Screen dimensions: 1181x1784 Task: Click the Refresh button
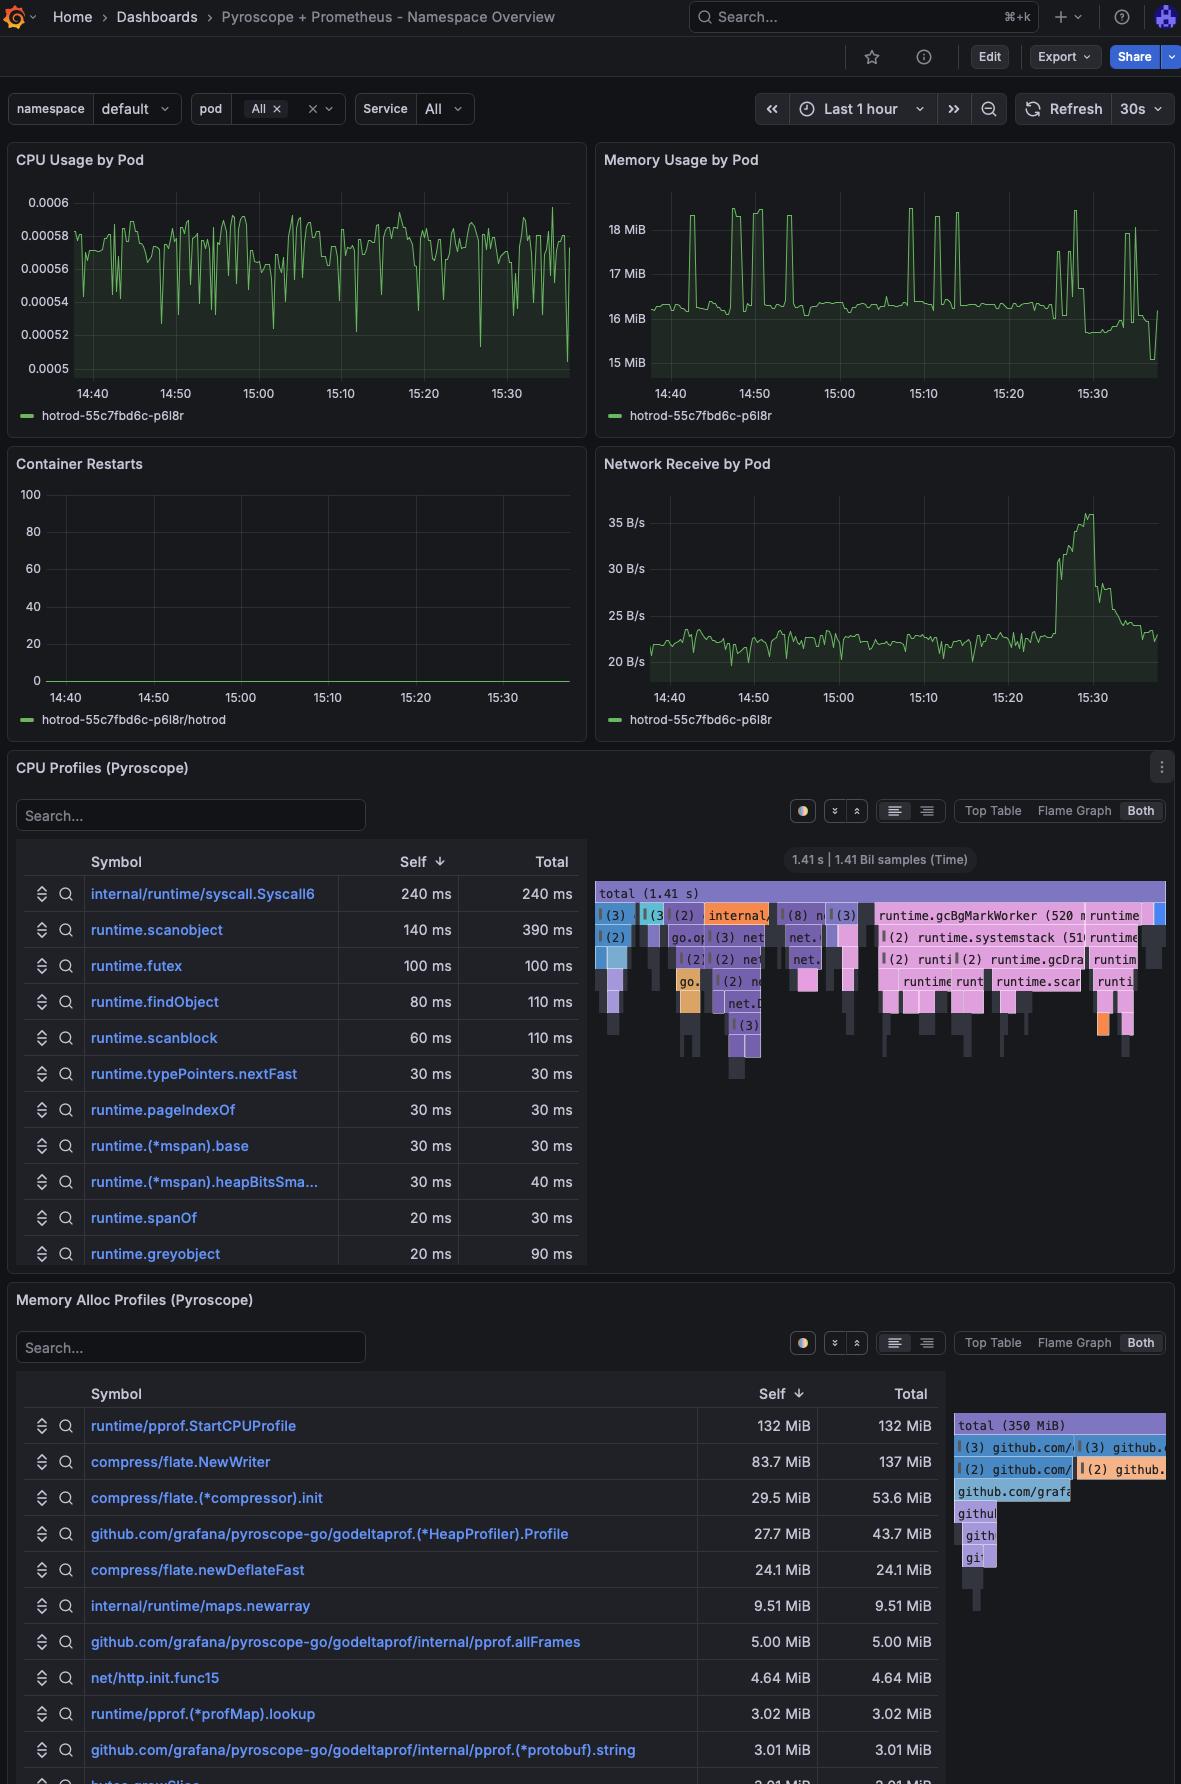coord(1064,109)
